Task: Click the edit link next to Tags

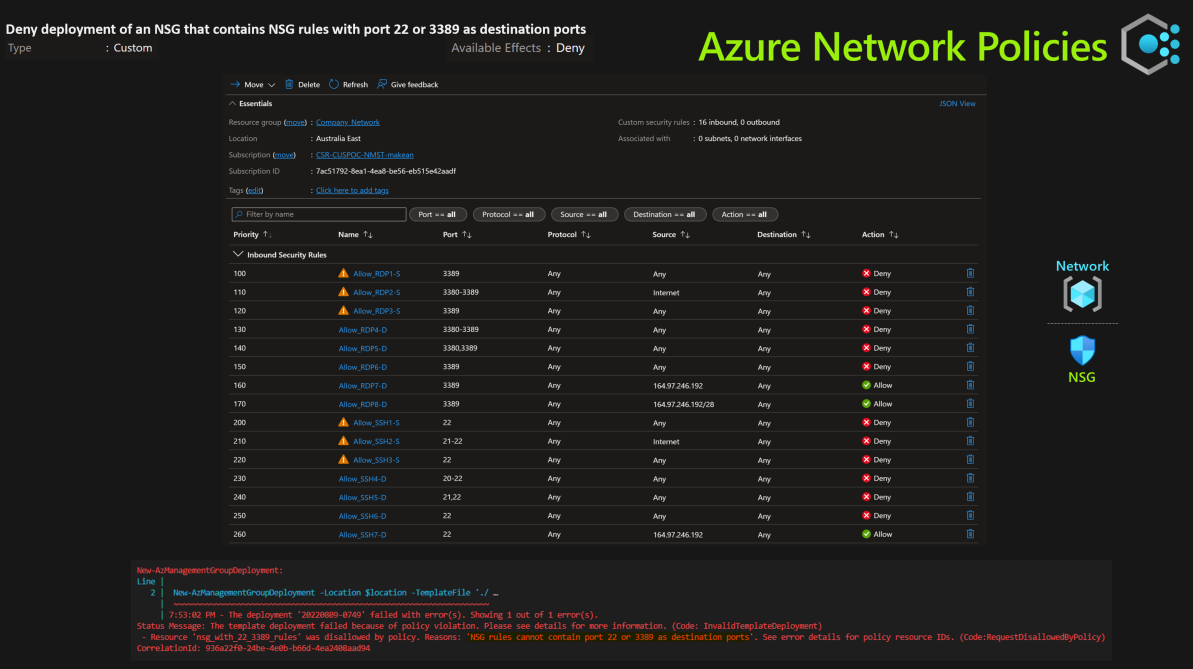Action: [254, 190]
